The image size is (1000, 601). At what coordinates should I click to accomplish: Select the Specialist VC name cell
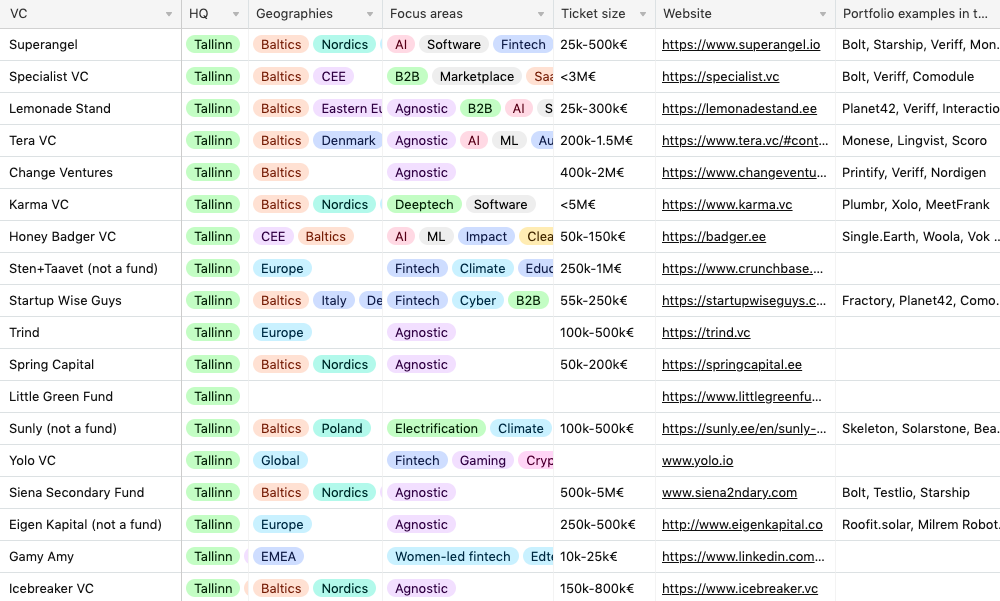pos(91,77)
